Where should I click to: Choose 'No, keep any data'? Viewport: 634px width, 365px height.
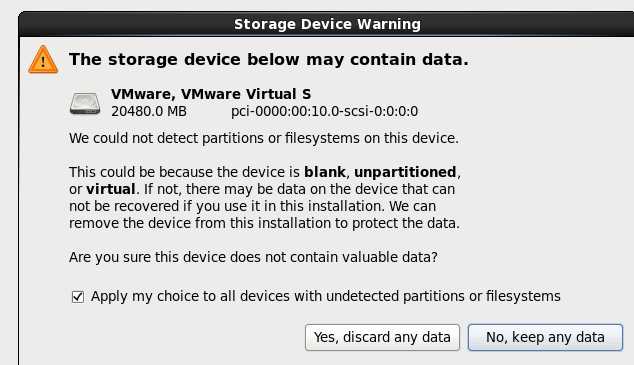545,337
